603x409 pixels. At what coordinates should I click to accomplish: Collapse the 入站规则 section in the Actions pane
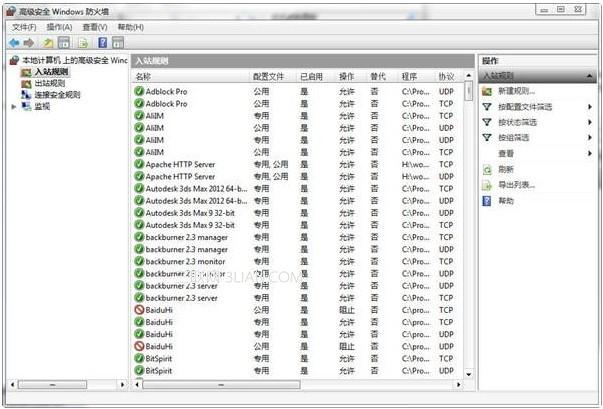click(589, 76)
